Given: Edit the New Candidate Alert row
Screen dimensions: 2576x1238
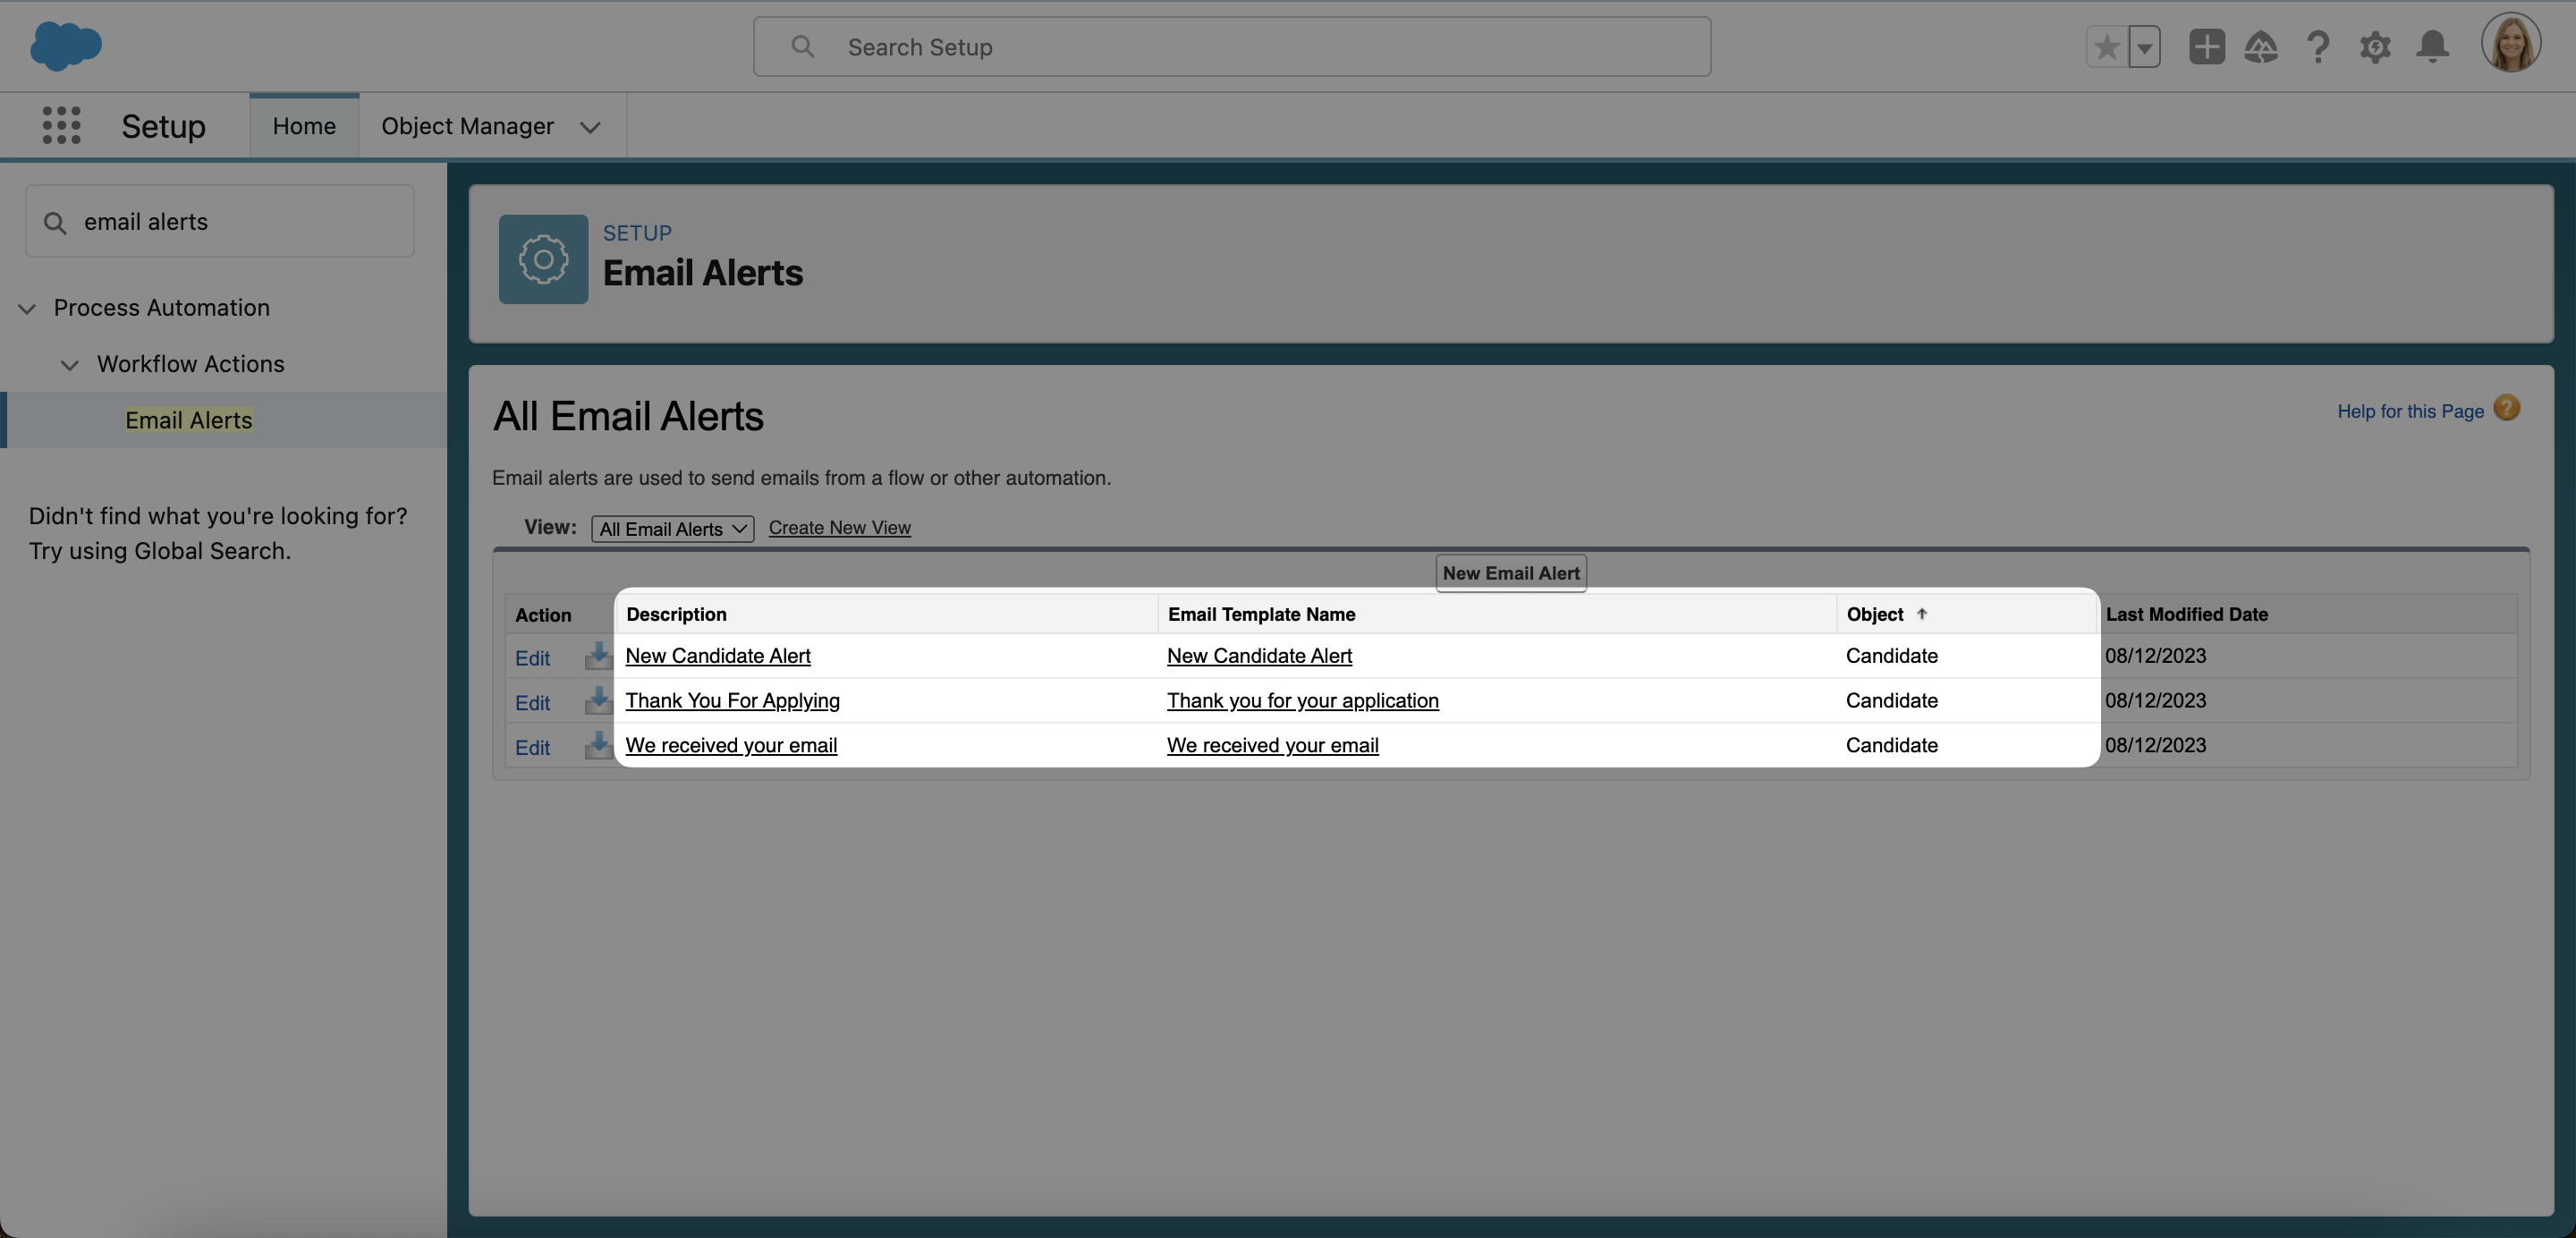Looking at the screenshot, I should [532, 658].
